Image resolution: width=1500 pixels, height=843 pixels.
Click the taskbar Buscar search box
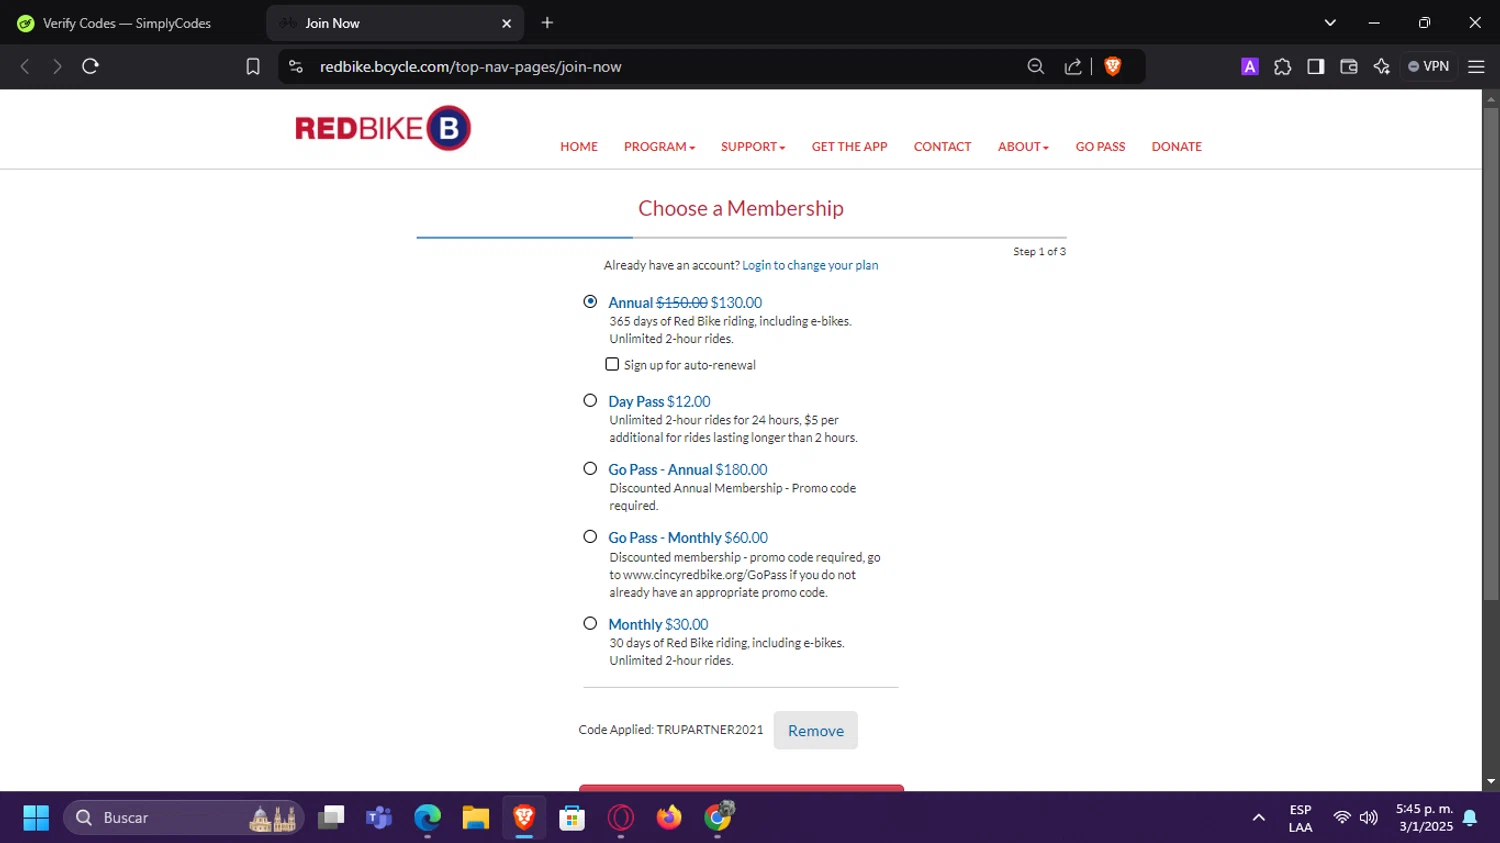pos(184,818)
